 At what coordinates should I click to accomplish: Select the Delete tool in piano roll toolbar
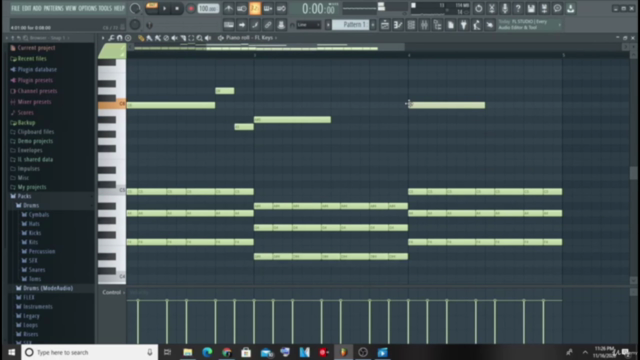(166, 38)
